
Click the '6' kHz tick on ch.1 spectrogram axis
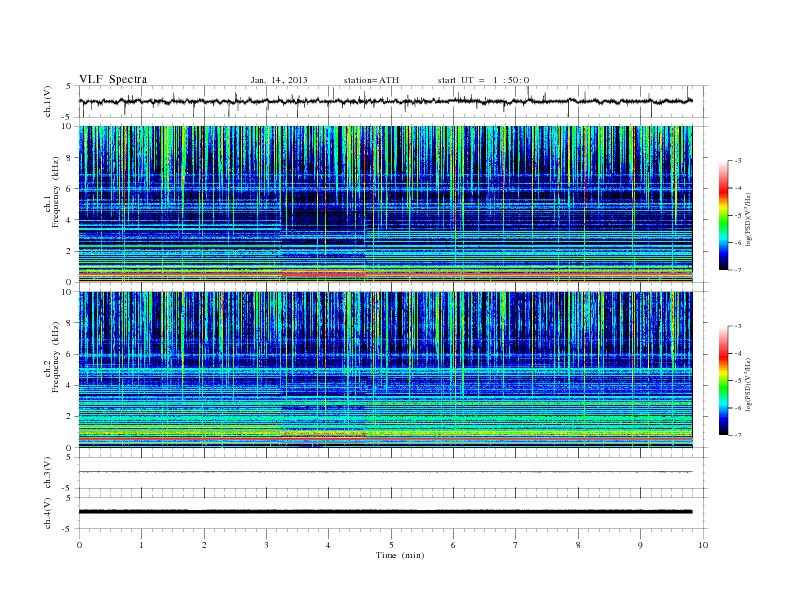69,189
